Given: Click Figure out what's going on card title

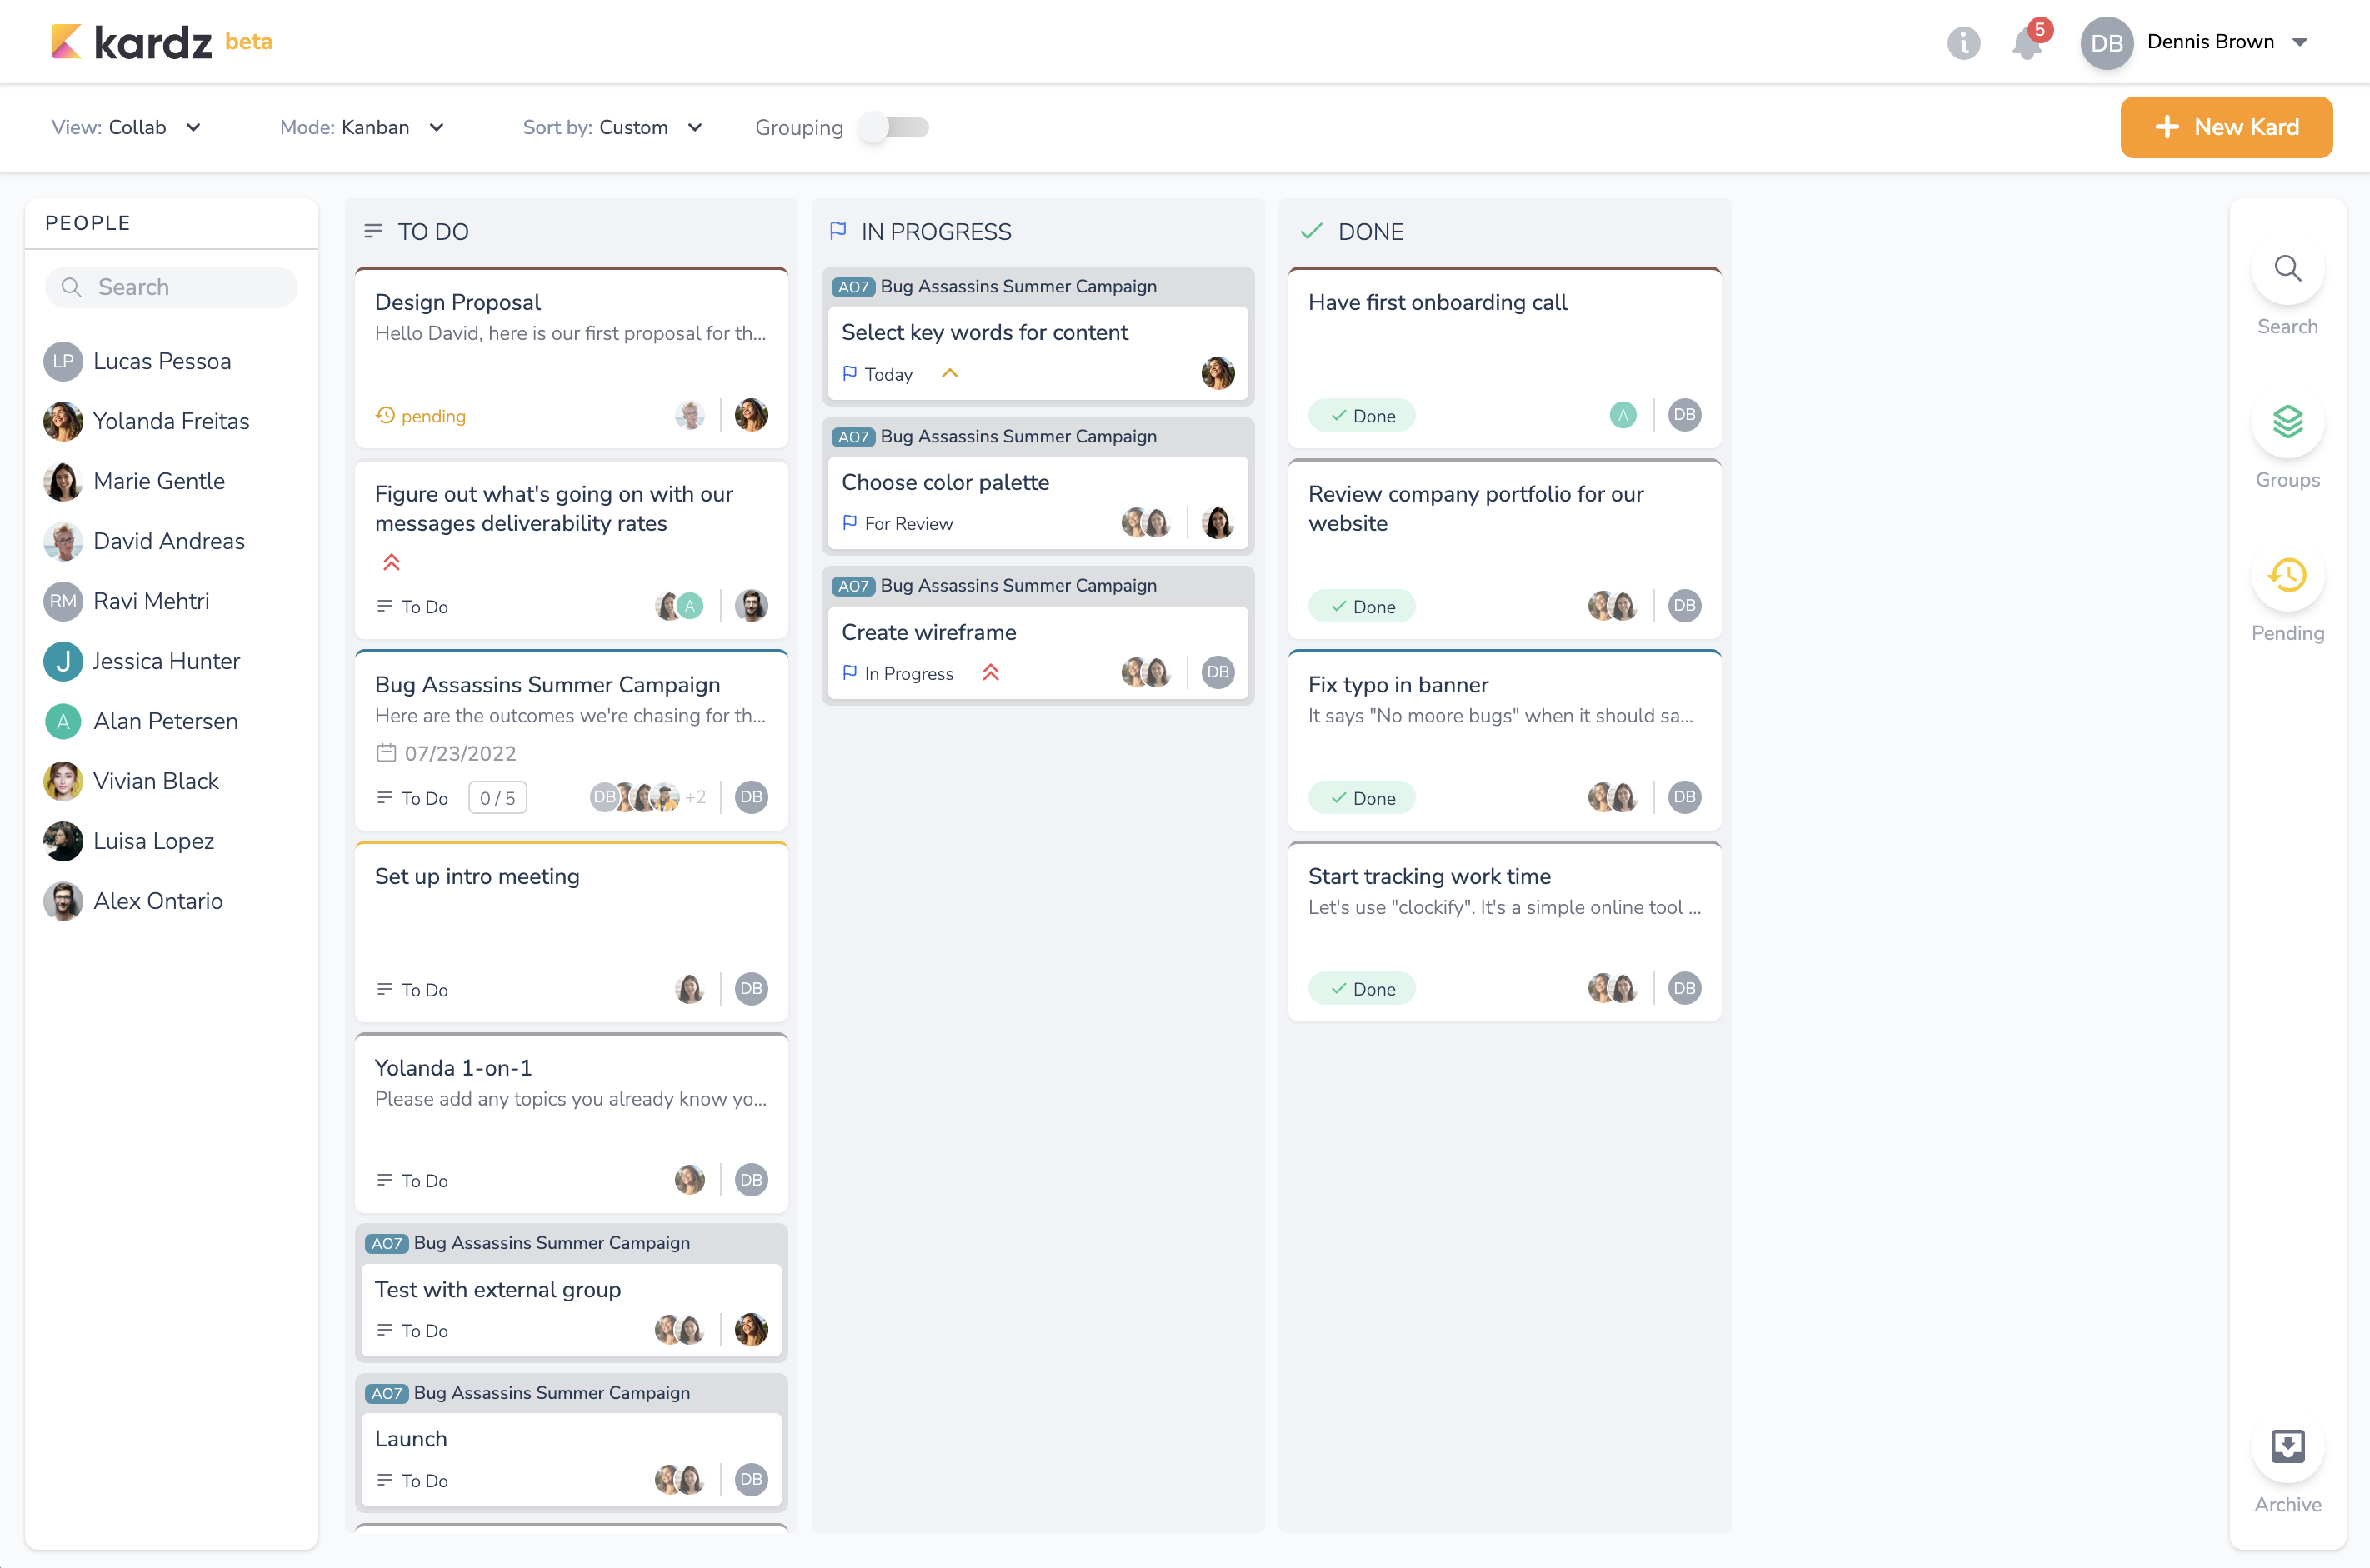Looking at the screenshot, I should [x=553, y=509].
